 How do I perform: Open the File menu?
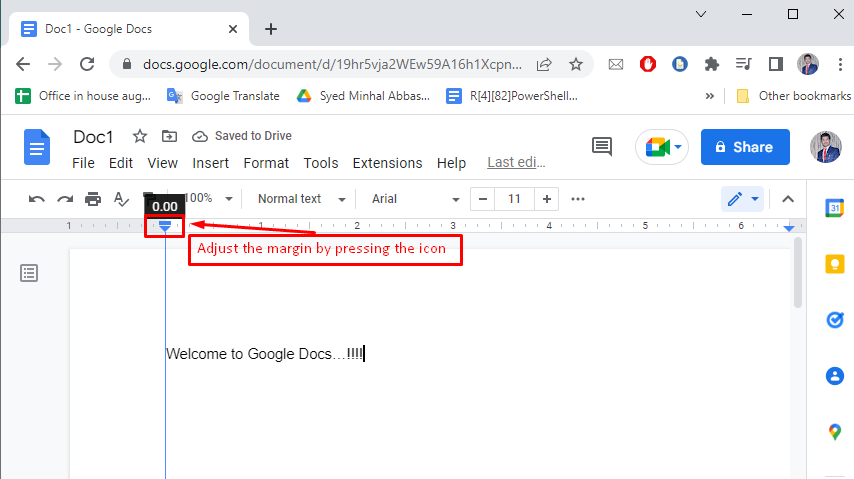[x=83, y=163]
